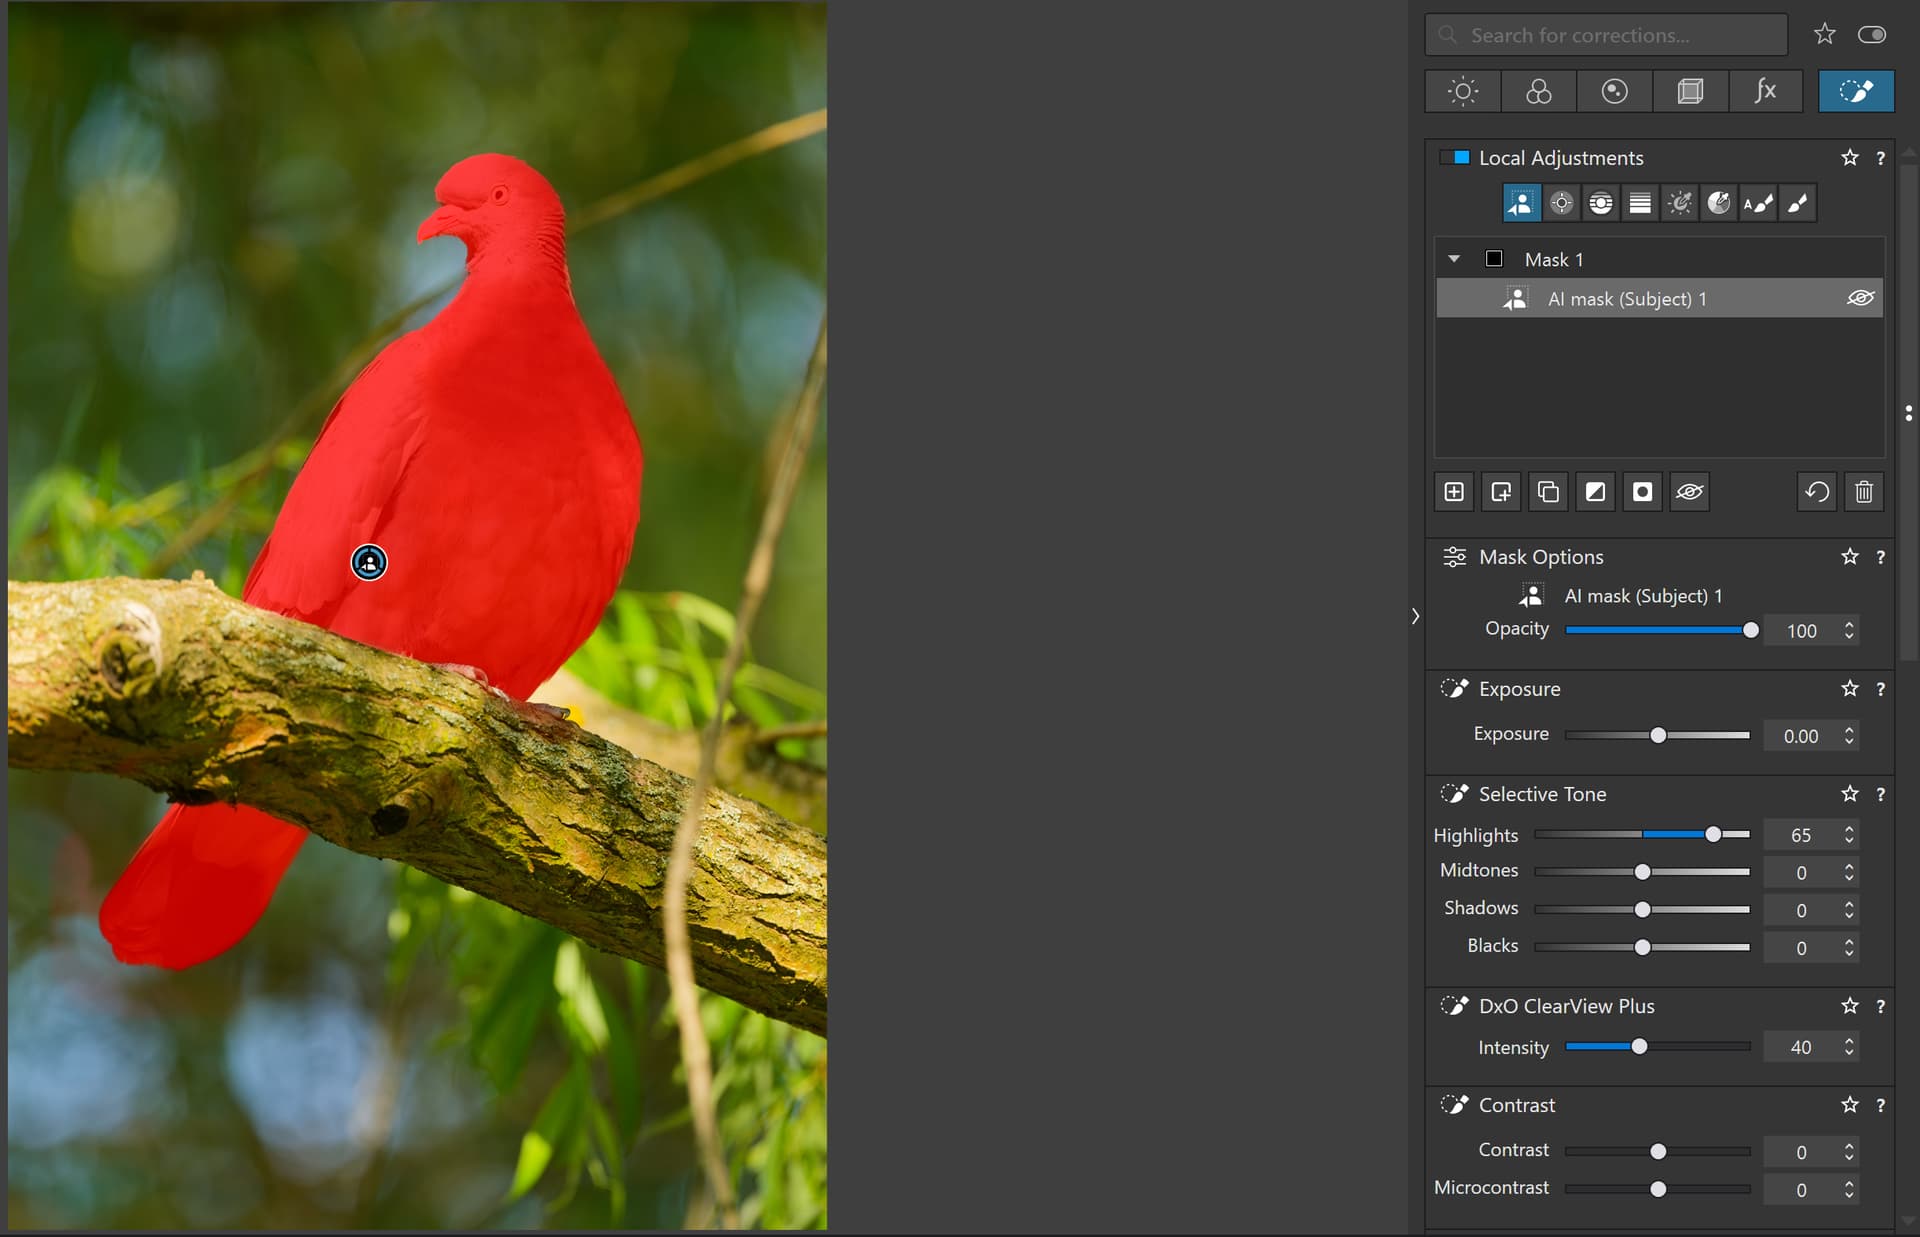Tick the Mask 1 checkbox

coord(1494,259)
